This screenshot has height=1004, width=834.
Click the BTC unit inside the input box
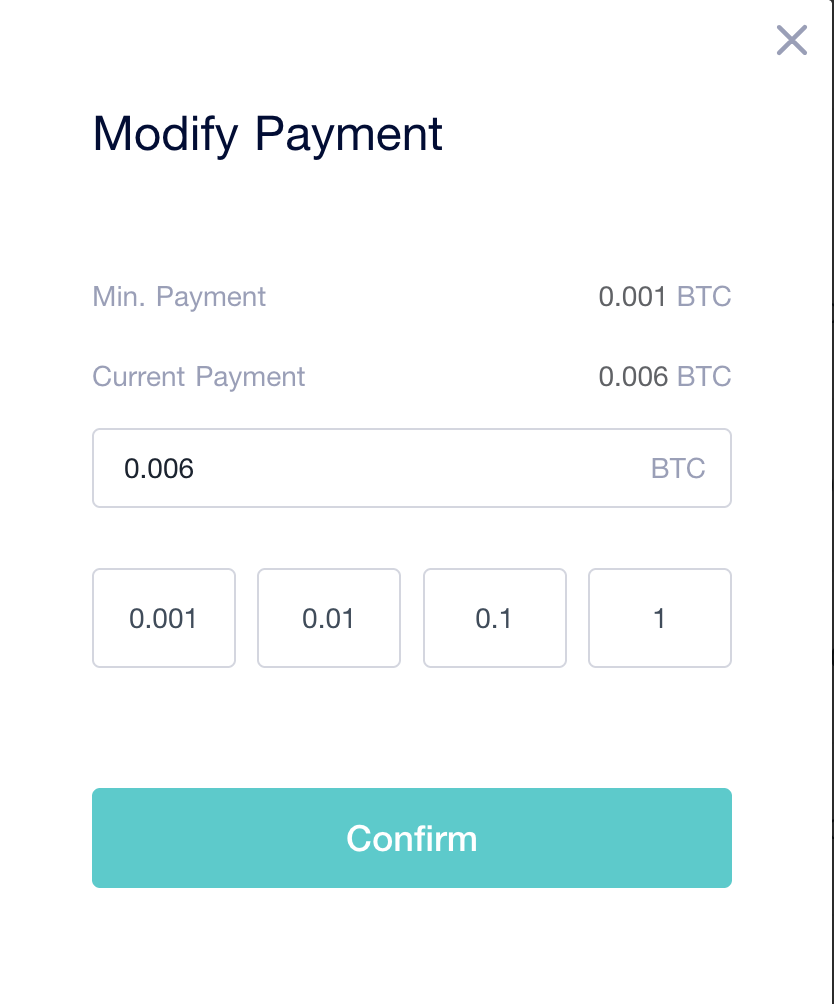[678, 468]
